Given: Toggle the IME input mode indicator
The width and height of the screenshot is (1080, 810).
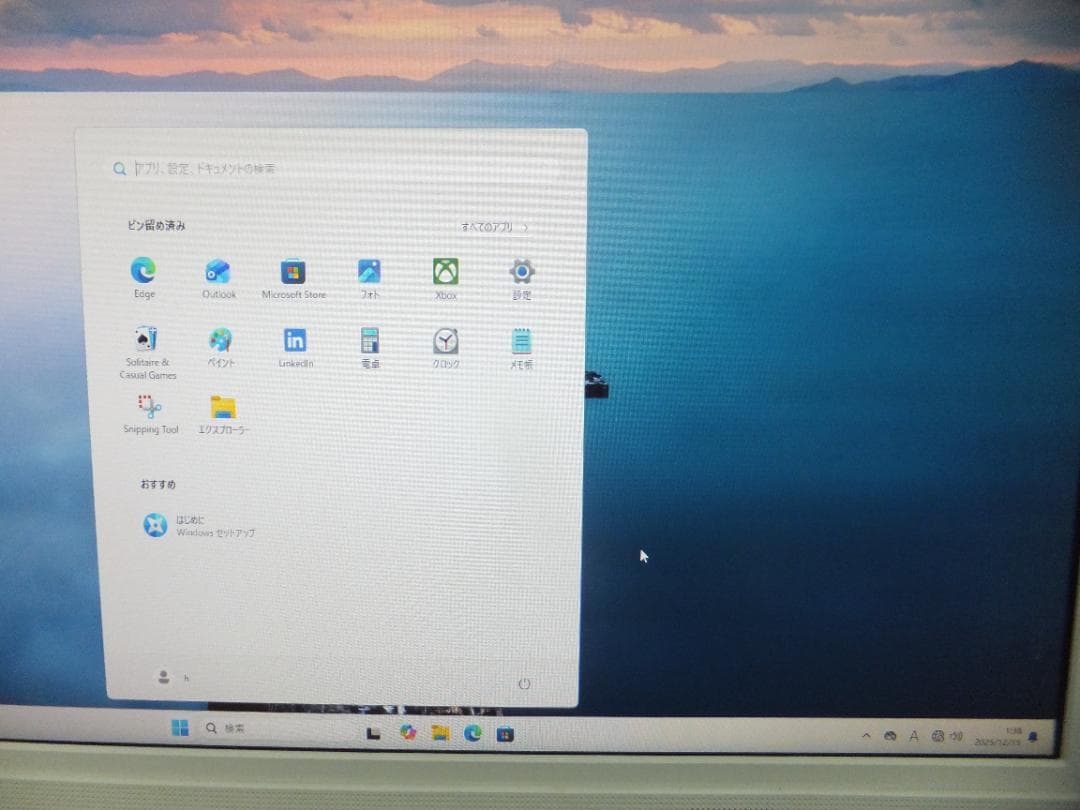Looking at the screenshot, I should click(x=913, y=736).
